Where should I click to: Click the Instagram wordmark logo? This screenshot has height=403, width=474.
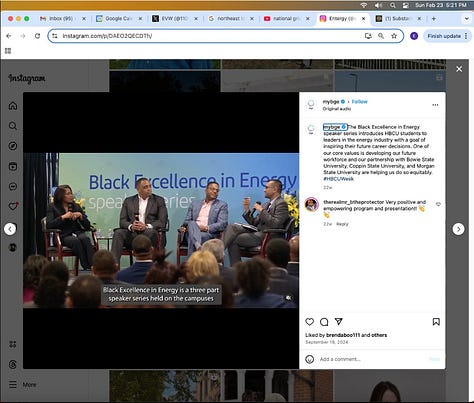[x=27, y=78]
